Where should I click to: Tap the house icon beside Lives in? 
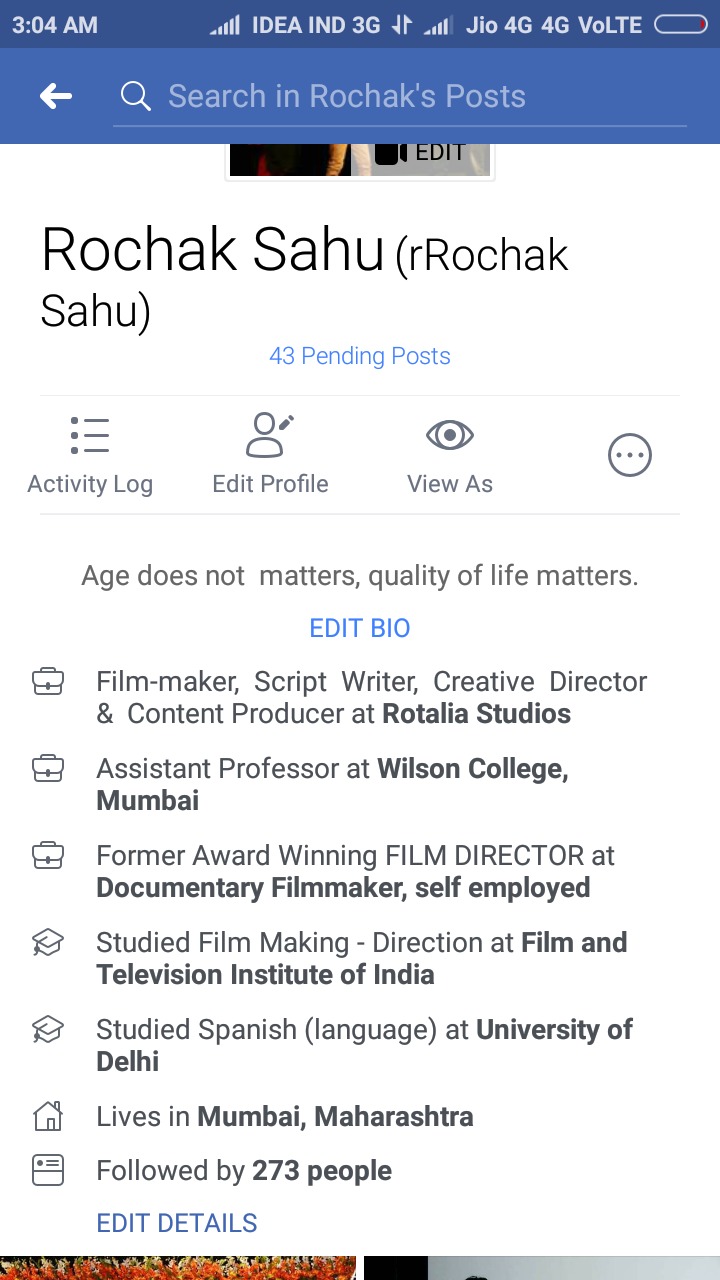(48, 1116)
